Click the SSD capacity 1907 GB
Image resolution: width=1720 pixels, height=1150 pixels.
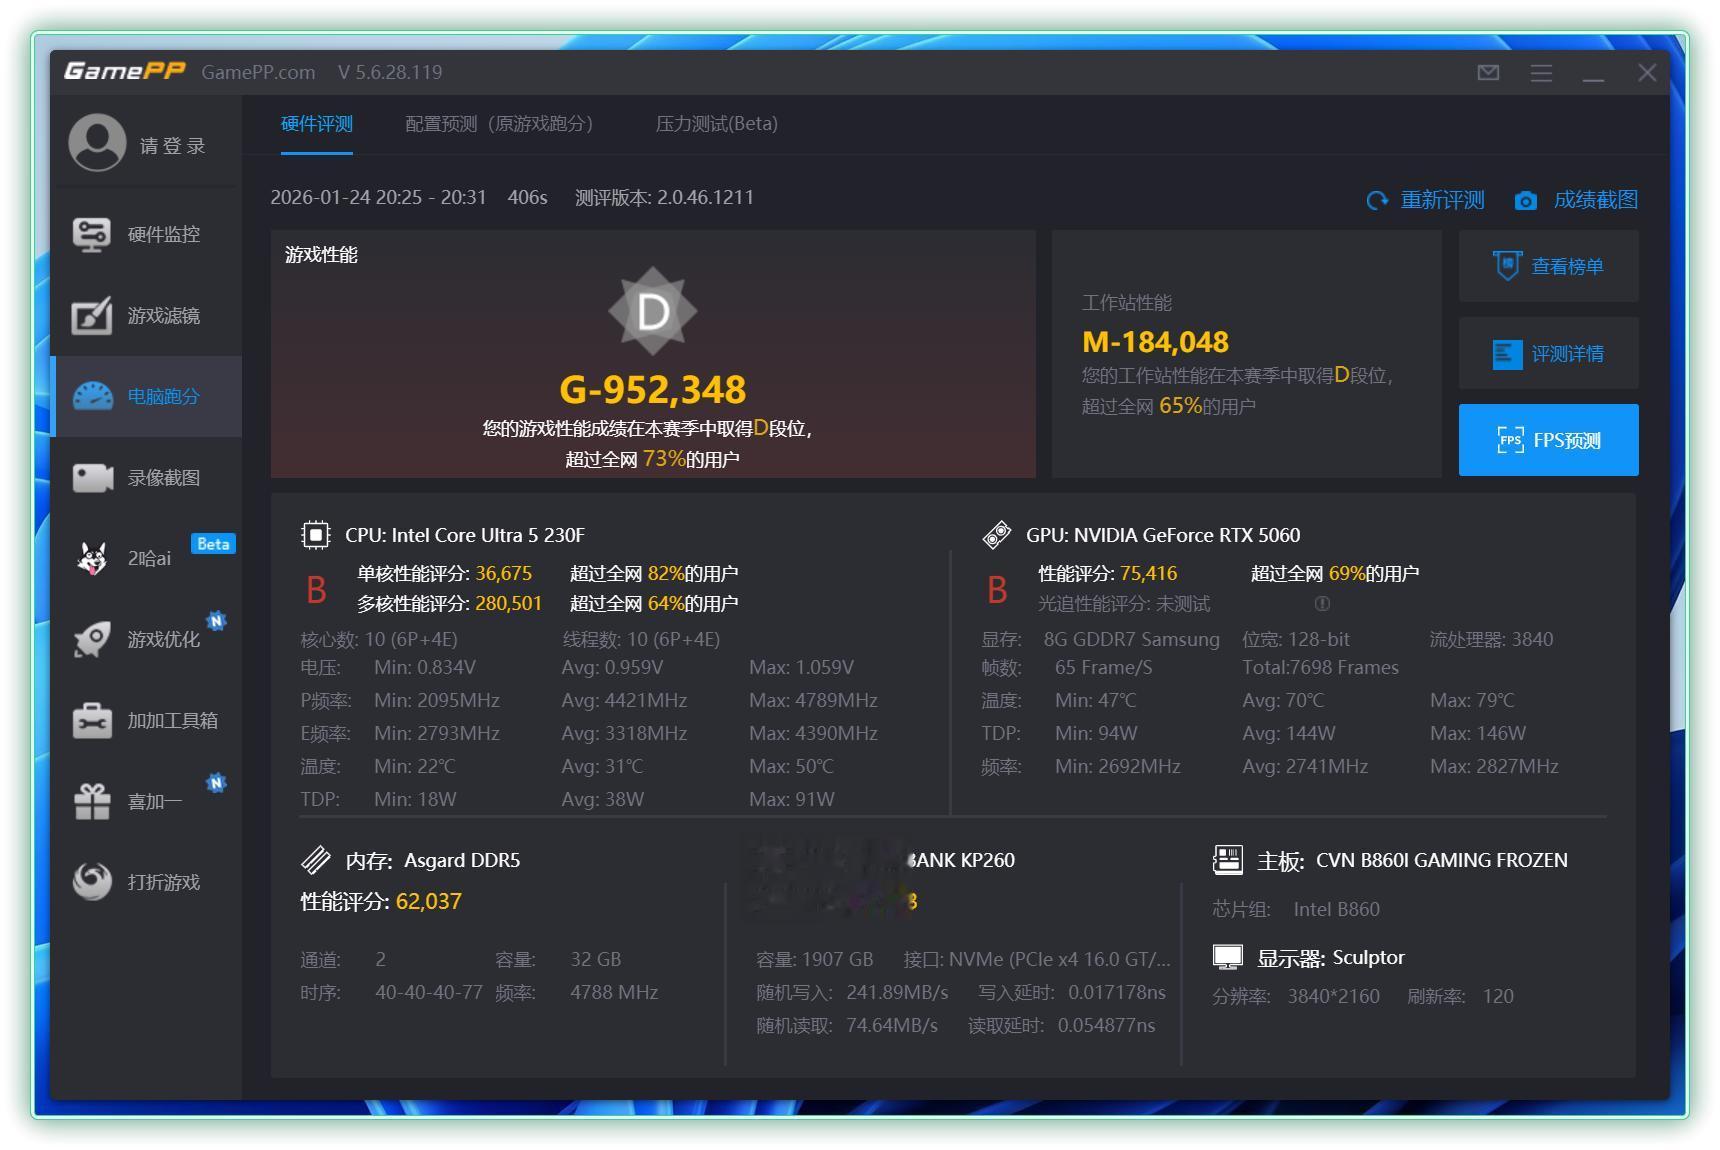tap(837, 959)
